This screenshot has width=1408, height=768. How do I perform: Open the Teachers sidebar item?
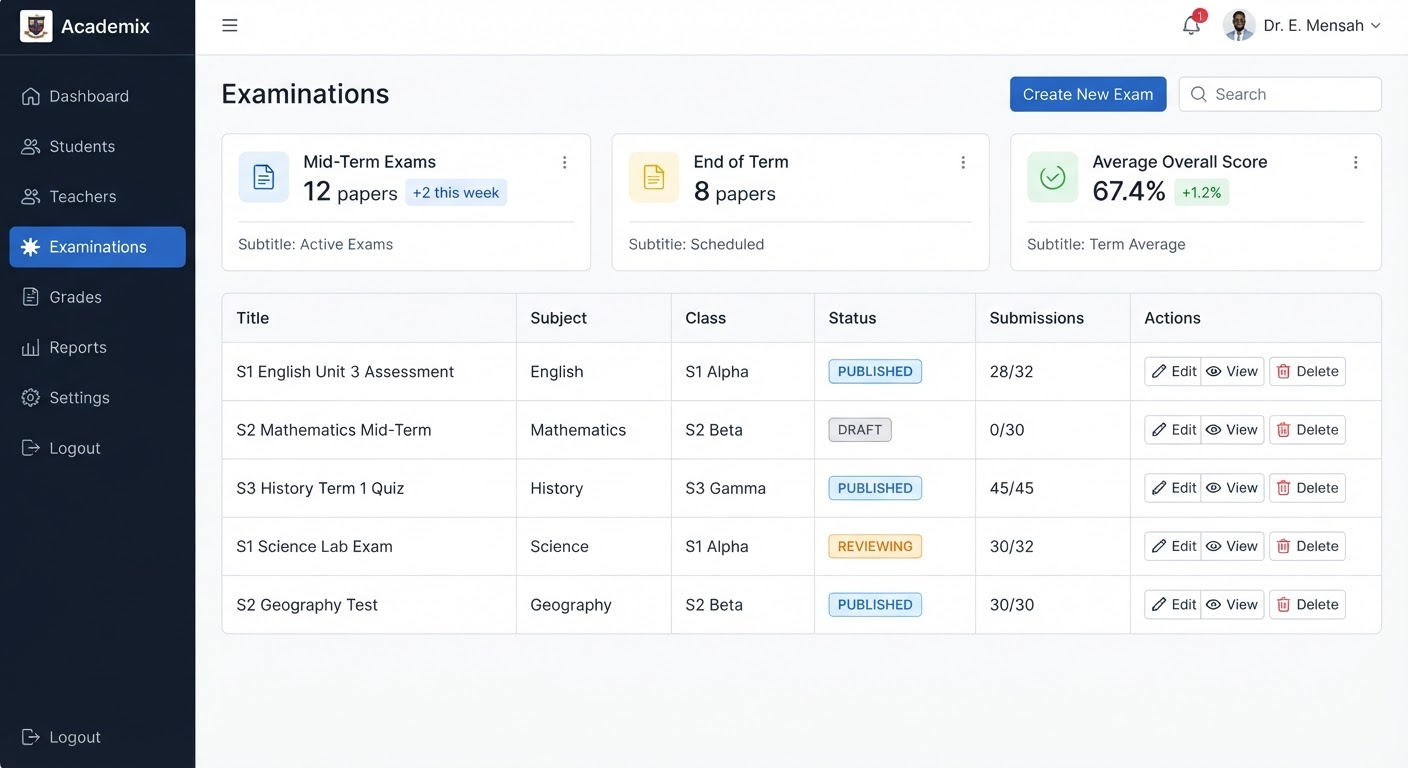click(97, 196)
